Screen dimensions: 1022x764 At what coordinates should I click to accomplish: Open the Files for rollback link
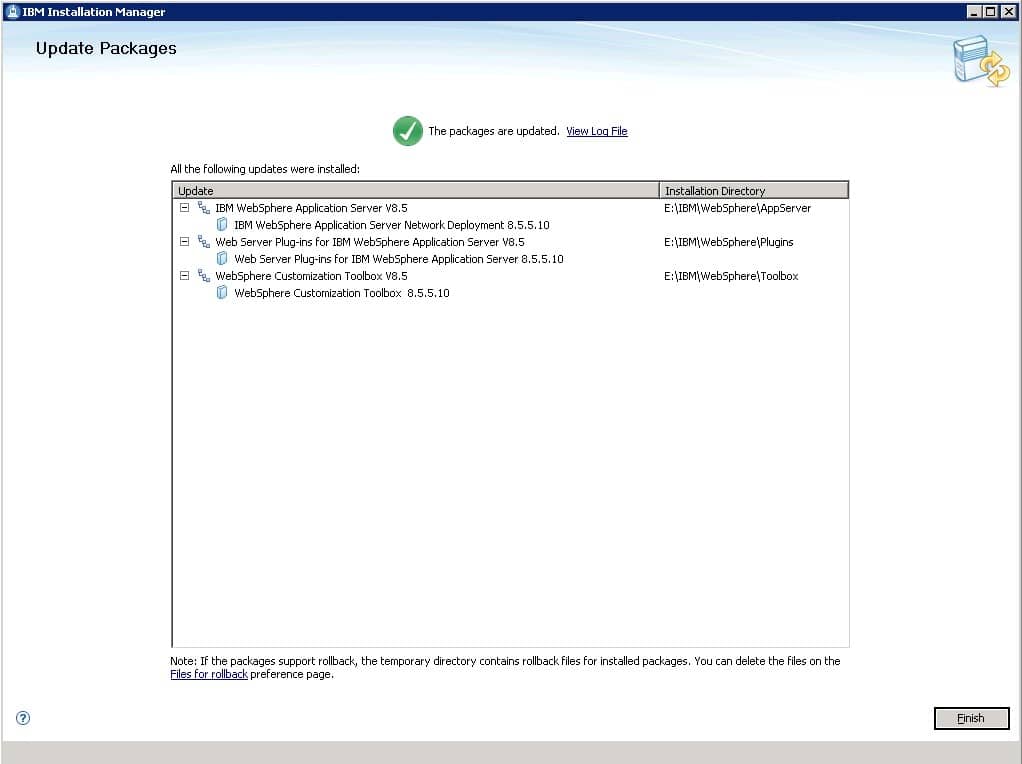(x=209, y=674)
